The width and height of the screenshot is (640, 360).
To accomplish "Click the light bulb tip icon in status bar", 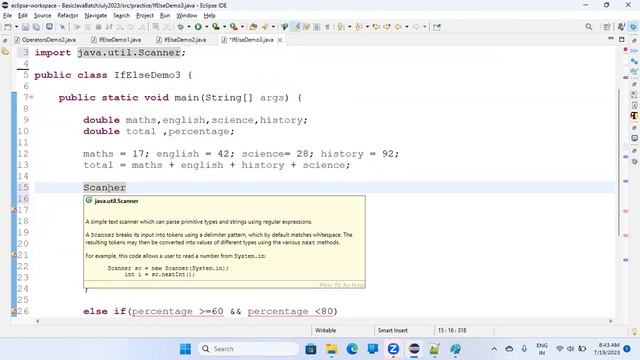I will coord(634,331).
